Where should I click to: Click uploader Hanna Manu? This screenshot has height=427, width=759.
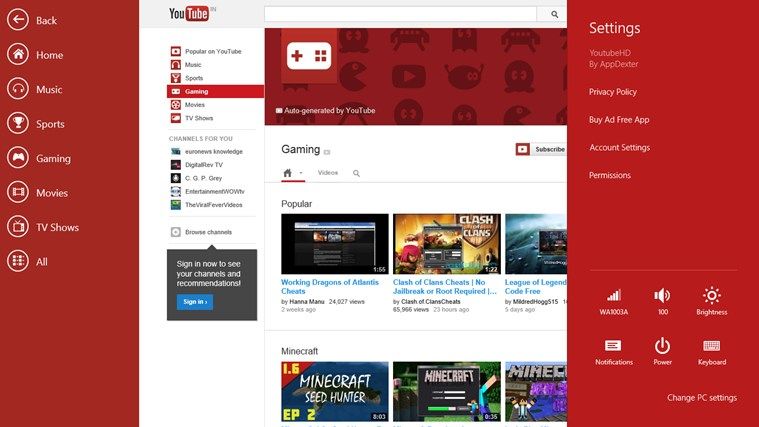[x=307, y=302]
